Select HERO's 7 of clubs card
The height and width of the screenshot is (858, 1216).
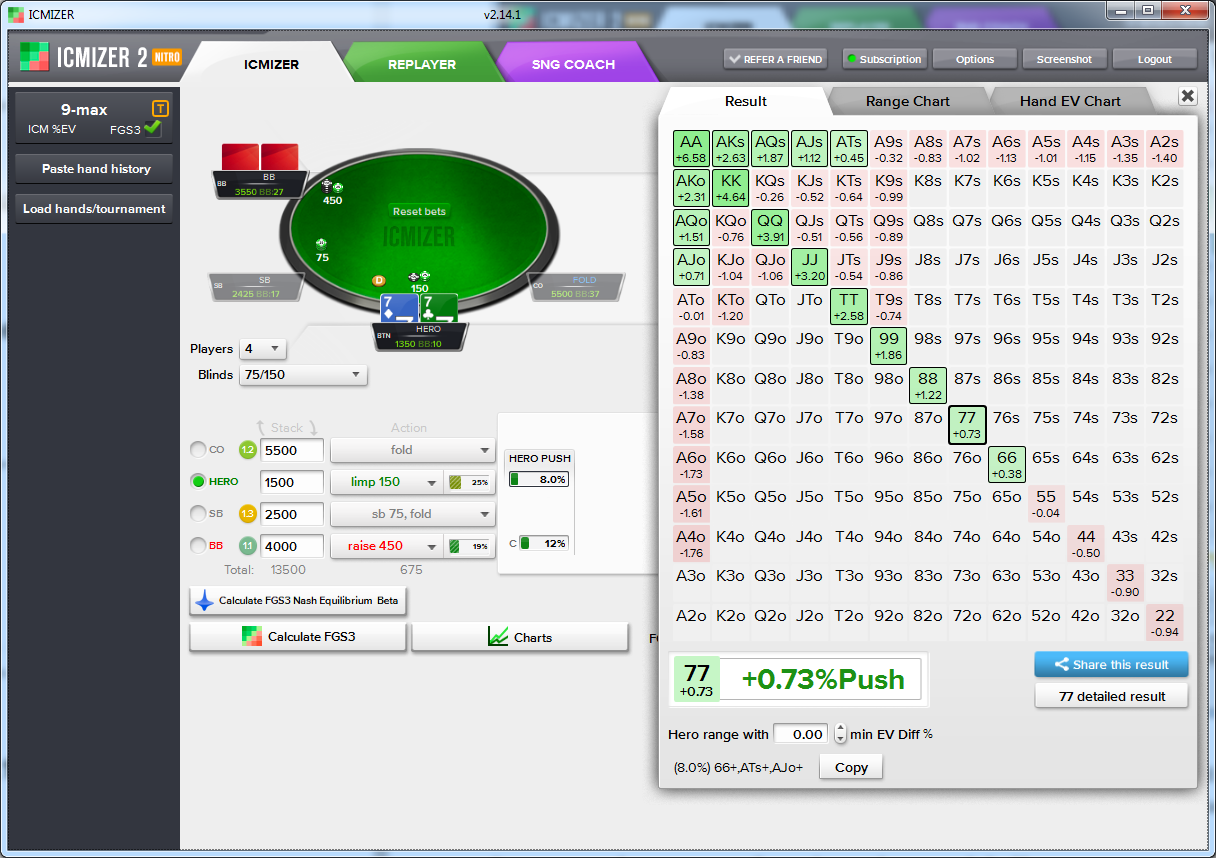(x=438, y=309)
